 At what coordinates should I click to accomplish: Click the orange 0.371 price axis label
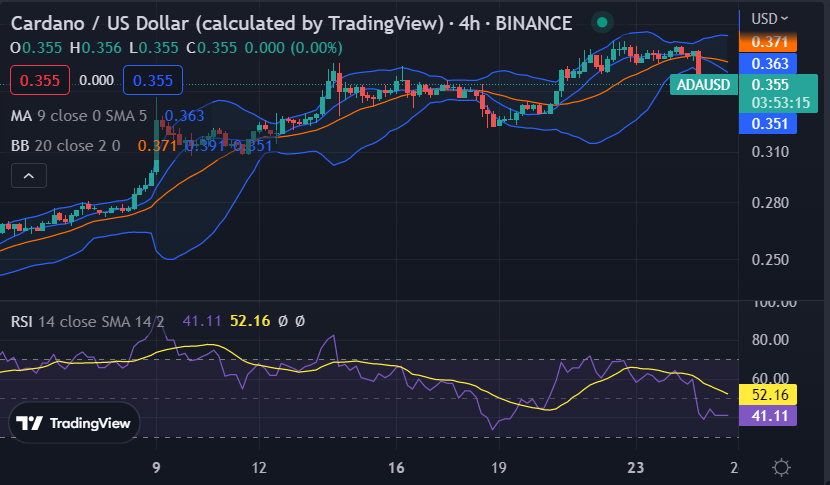pos(768,42)
